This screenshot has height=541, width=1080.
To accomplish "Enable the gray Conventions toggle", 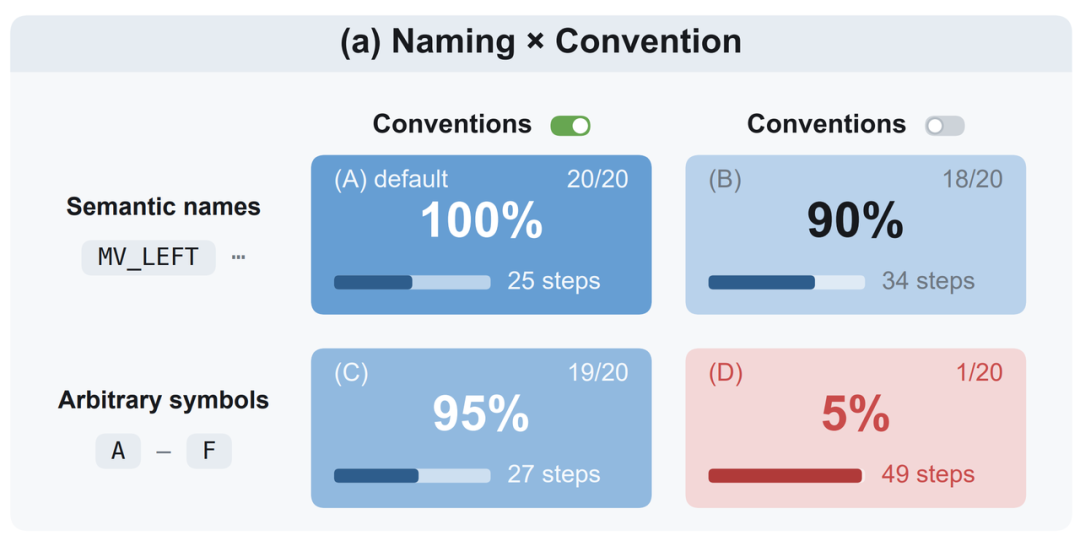I will pos(944,125).
